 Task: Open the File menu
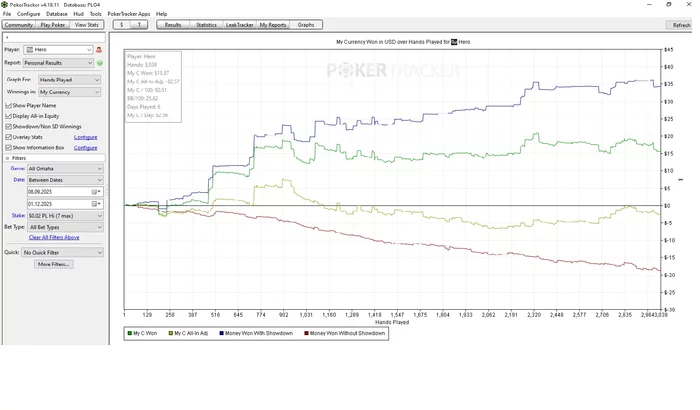(7, 14)
